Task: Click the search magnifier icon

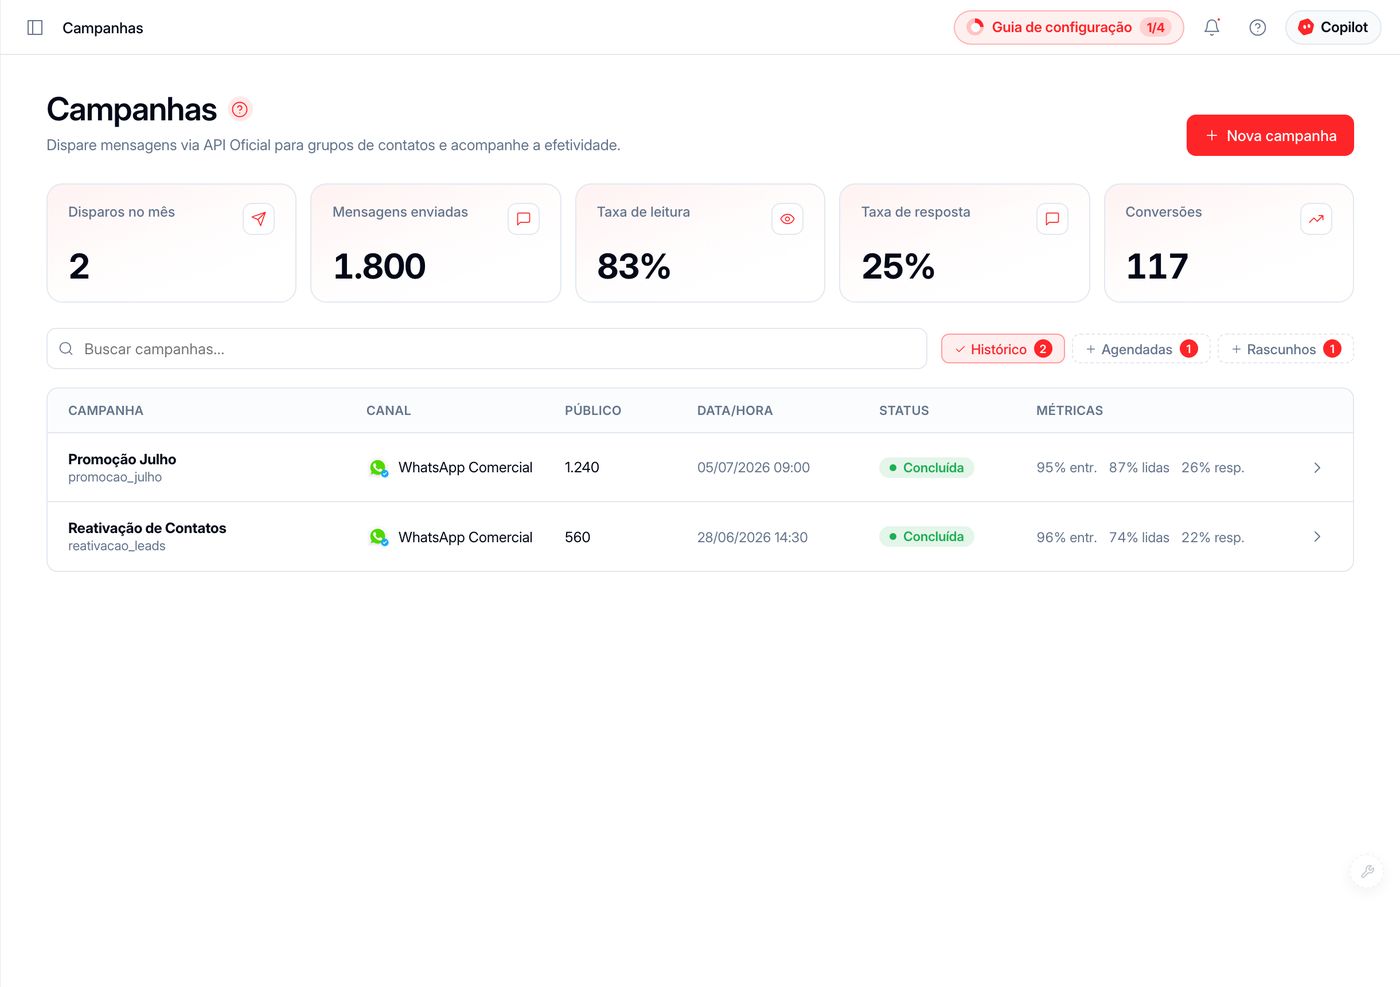Action: click(66, 349)
